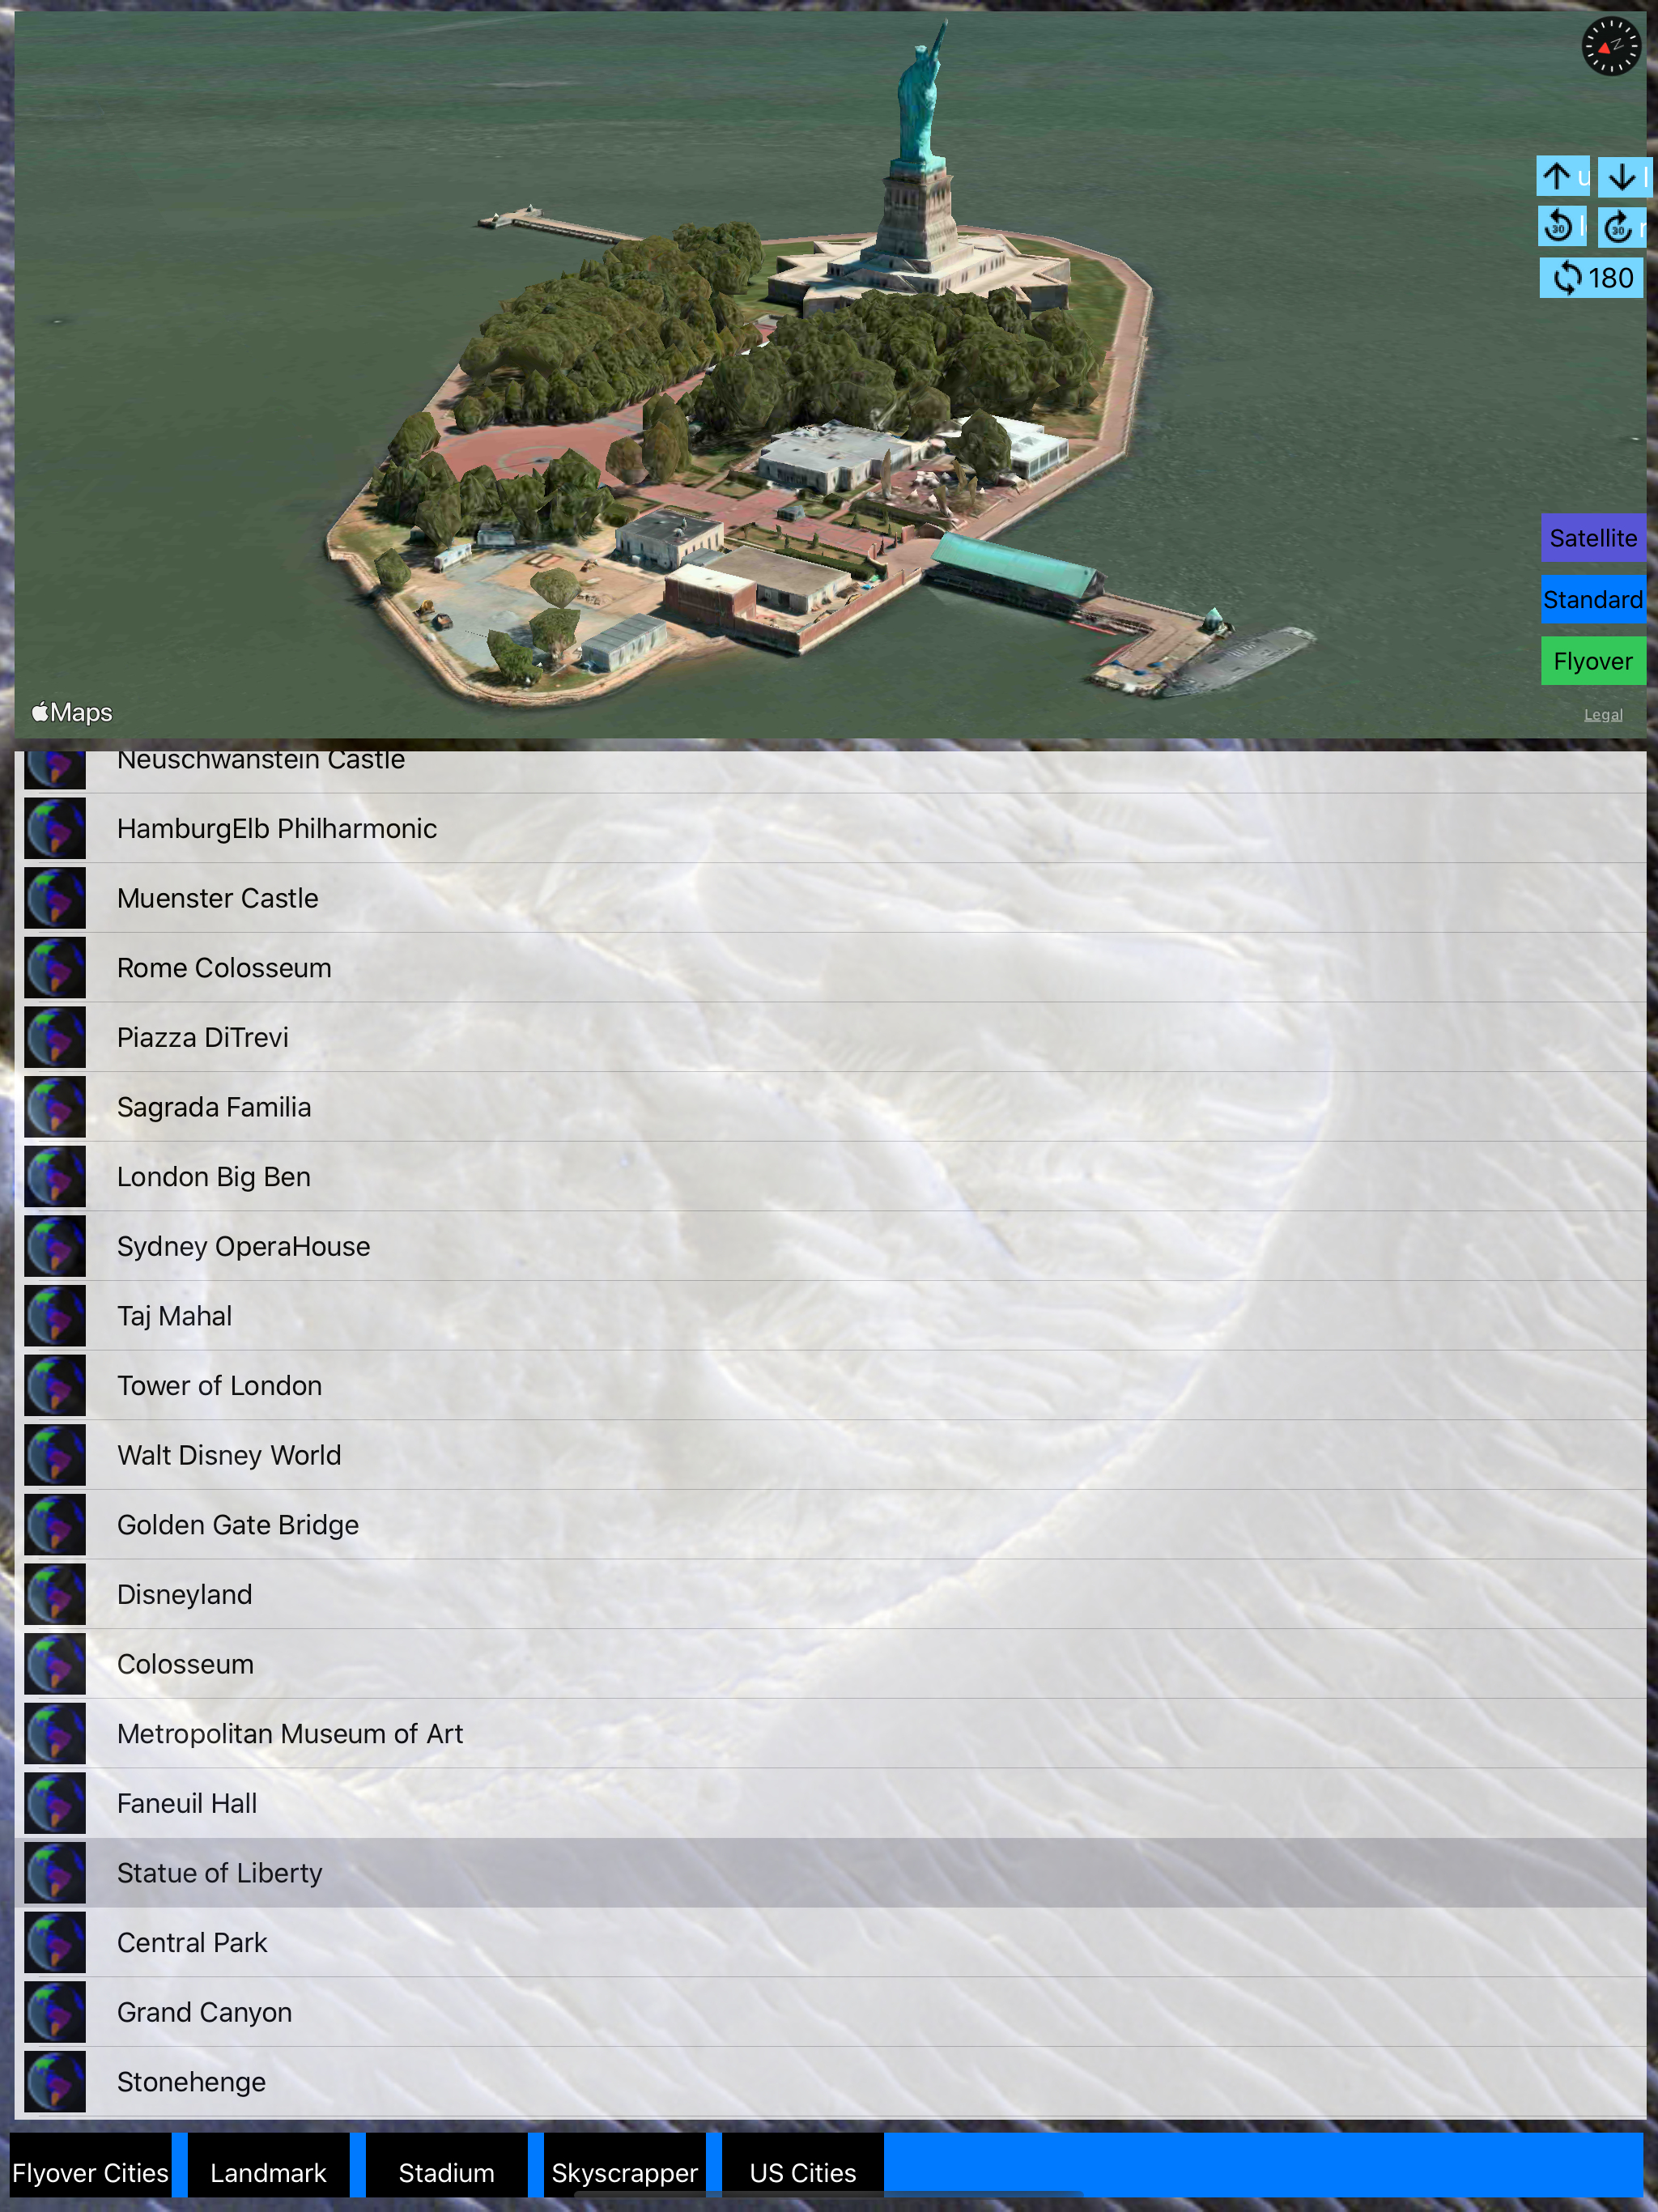The height and width of the screenshot is (2212, 1658).
Task: Select Tower of London in the list
Action: pyautogui.click(x=830, y=1386)
